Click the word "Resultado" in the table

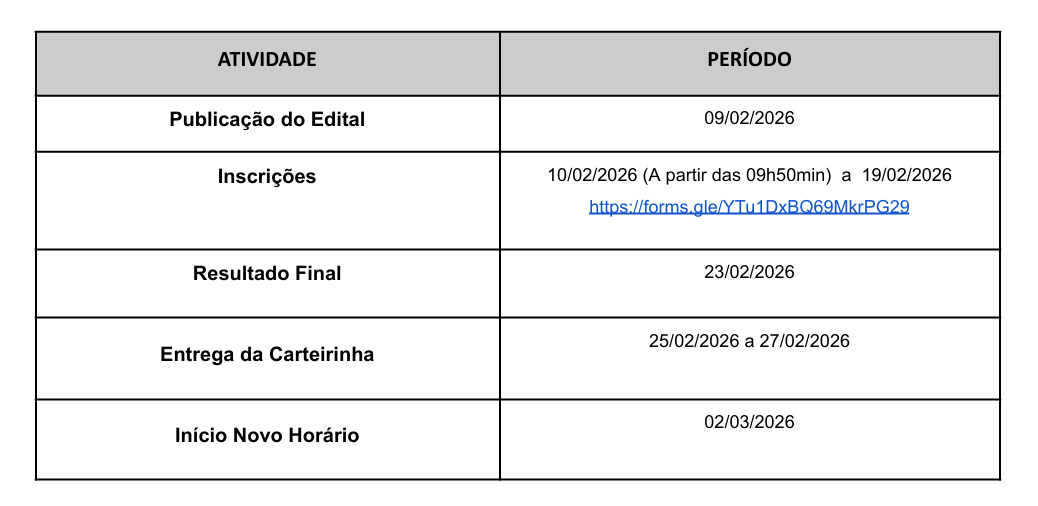236,273
